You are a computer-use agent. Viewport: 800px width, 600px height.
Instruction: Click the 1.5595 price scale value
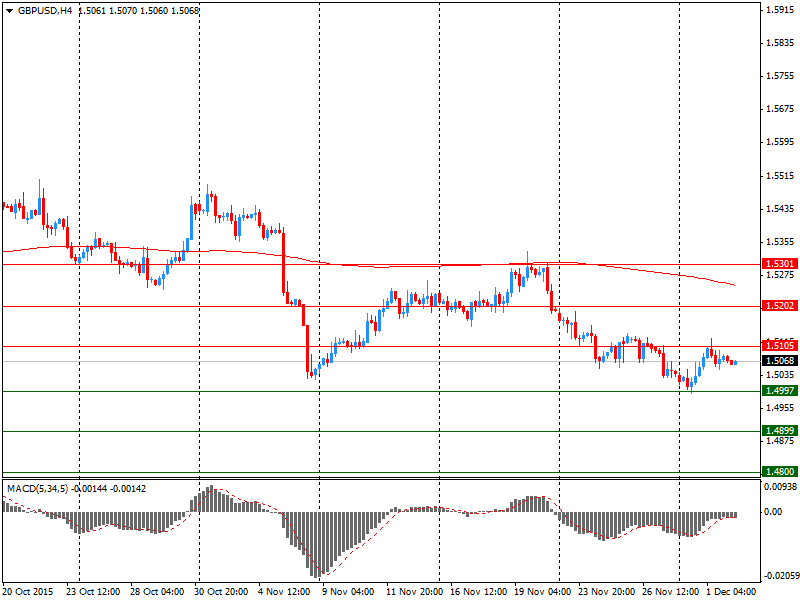point(781,142)
